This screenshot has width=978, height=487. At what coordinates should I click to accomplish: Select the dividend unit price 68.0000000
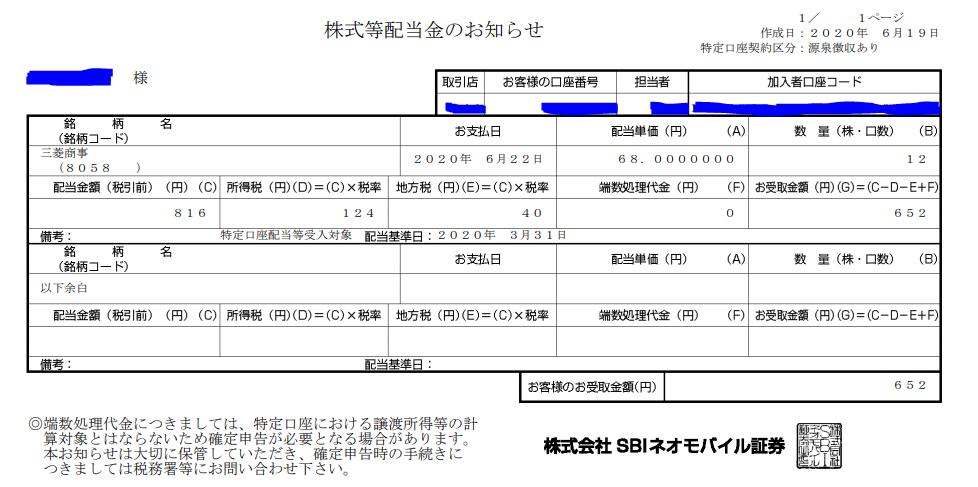click(677, 159)
